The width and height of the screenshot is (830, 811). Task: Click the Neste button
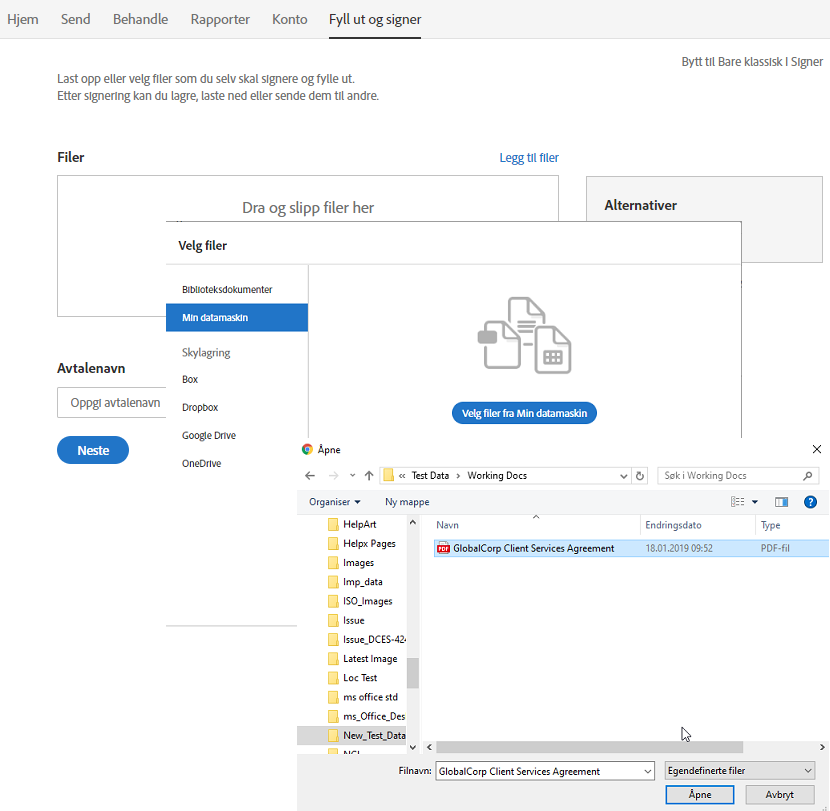(93, 450)
